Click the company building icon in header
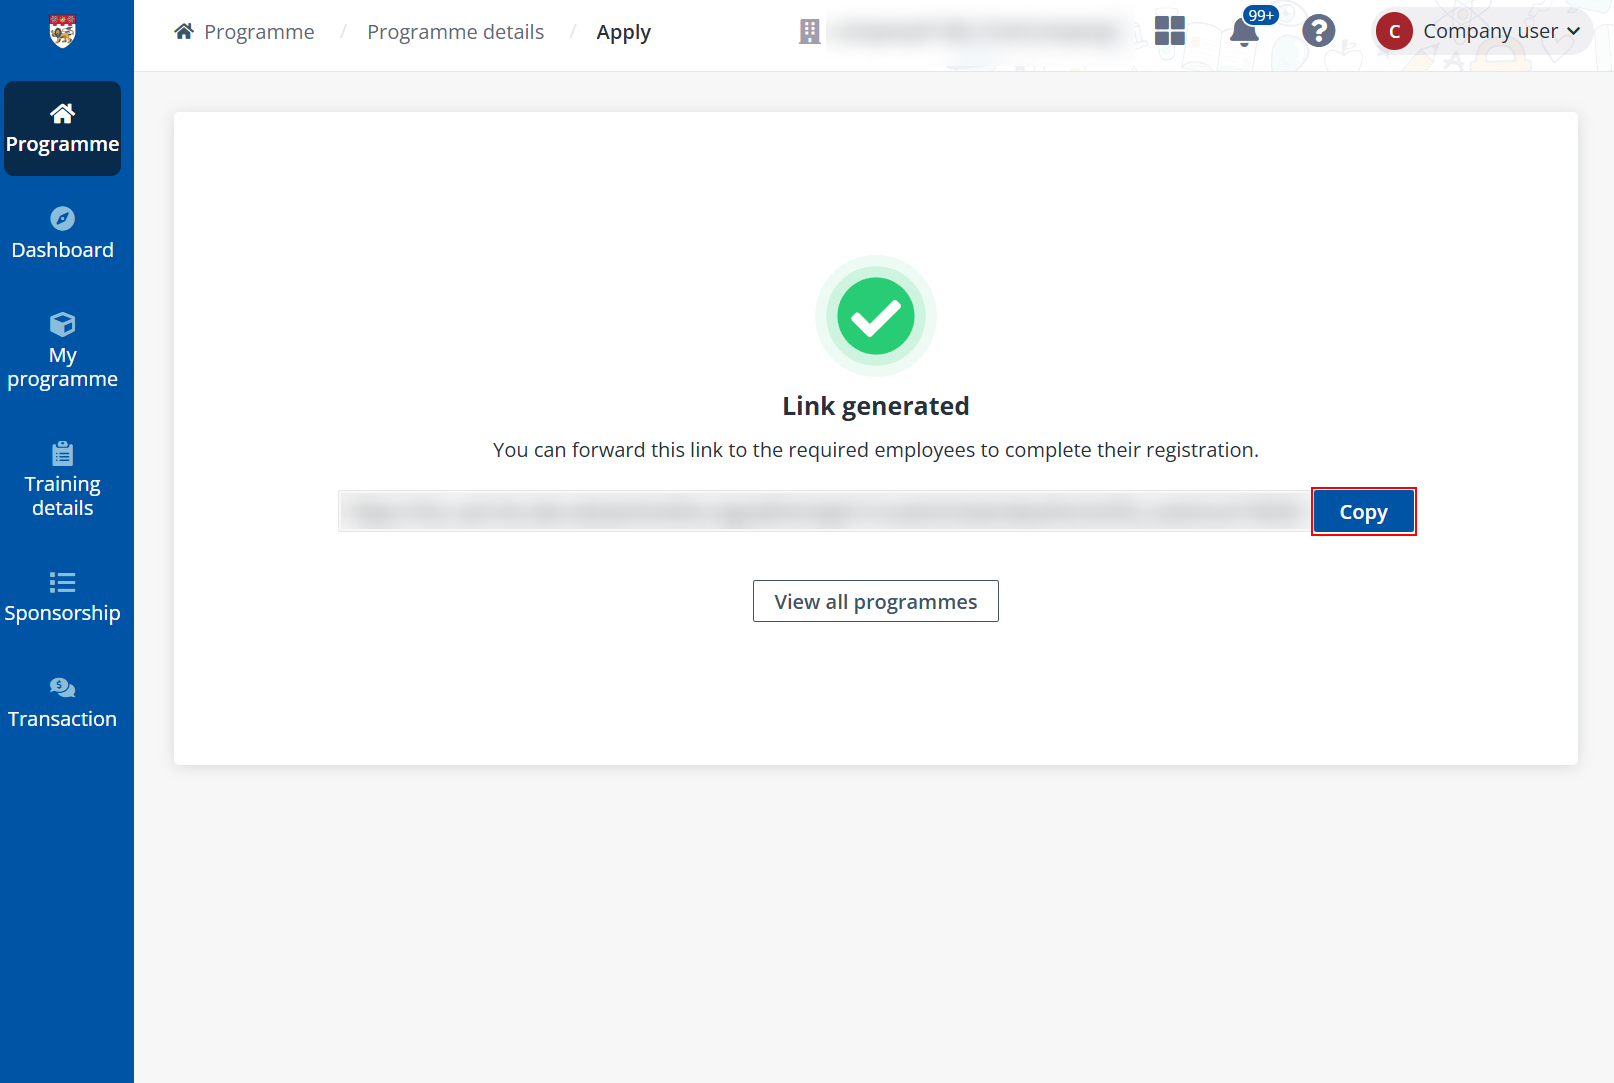Image resolution: width=1614 pixels, height=1083 pixels. tap(810, 31)
